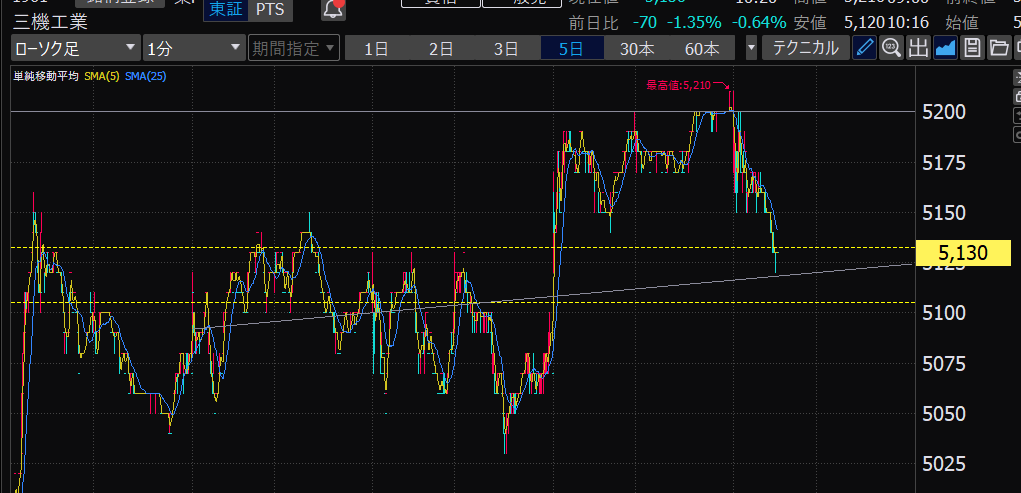The image size is (1021, 493).
Task: Click the yellow 5,130 current price tag
Action: (x=963, y=253)
